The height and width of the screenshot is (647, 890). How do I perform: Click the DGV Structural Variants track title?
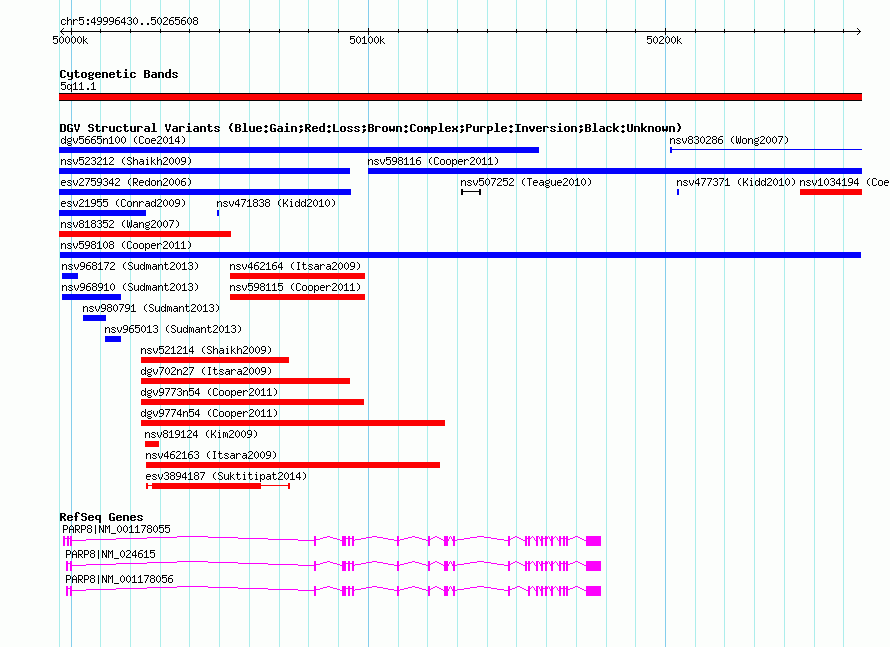point(370,128)
